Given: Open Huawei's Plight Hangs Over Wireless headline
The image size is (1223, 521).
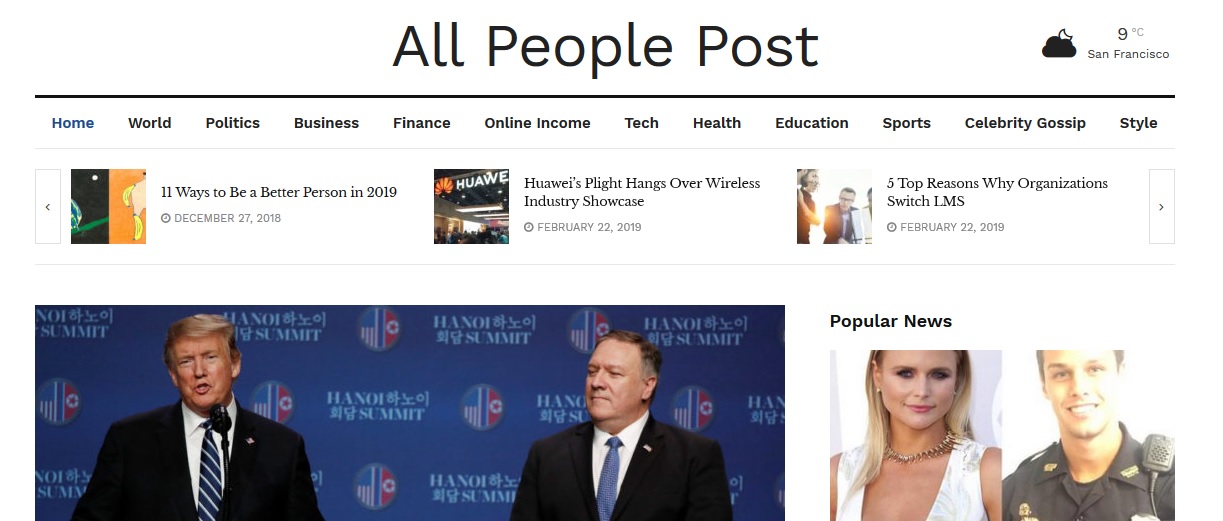Looking at the screenshot, I should (642, 192).
